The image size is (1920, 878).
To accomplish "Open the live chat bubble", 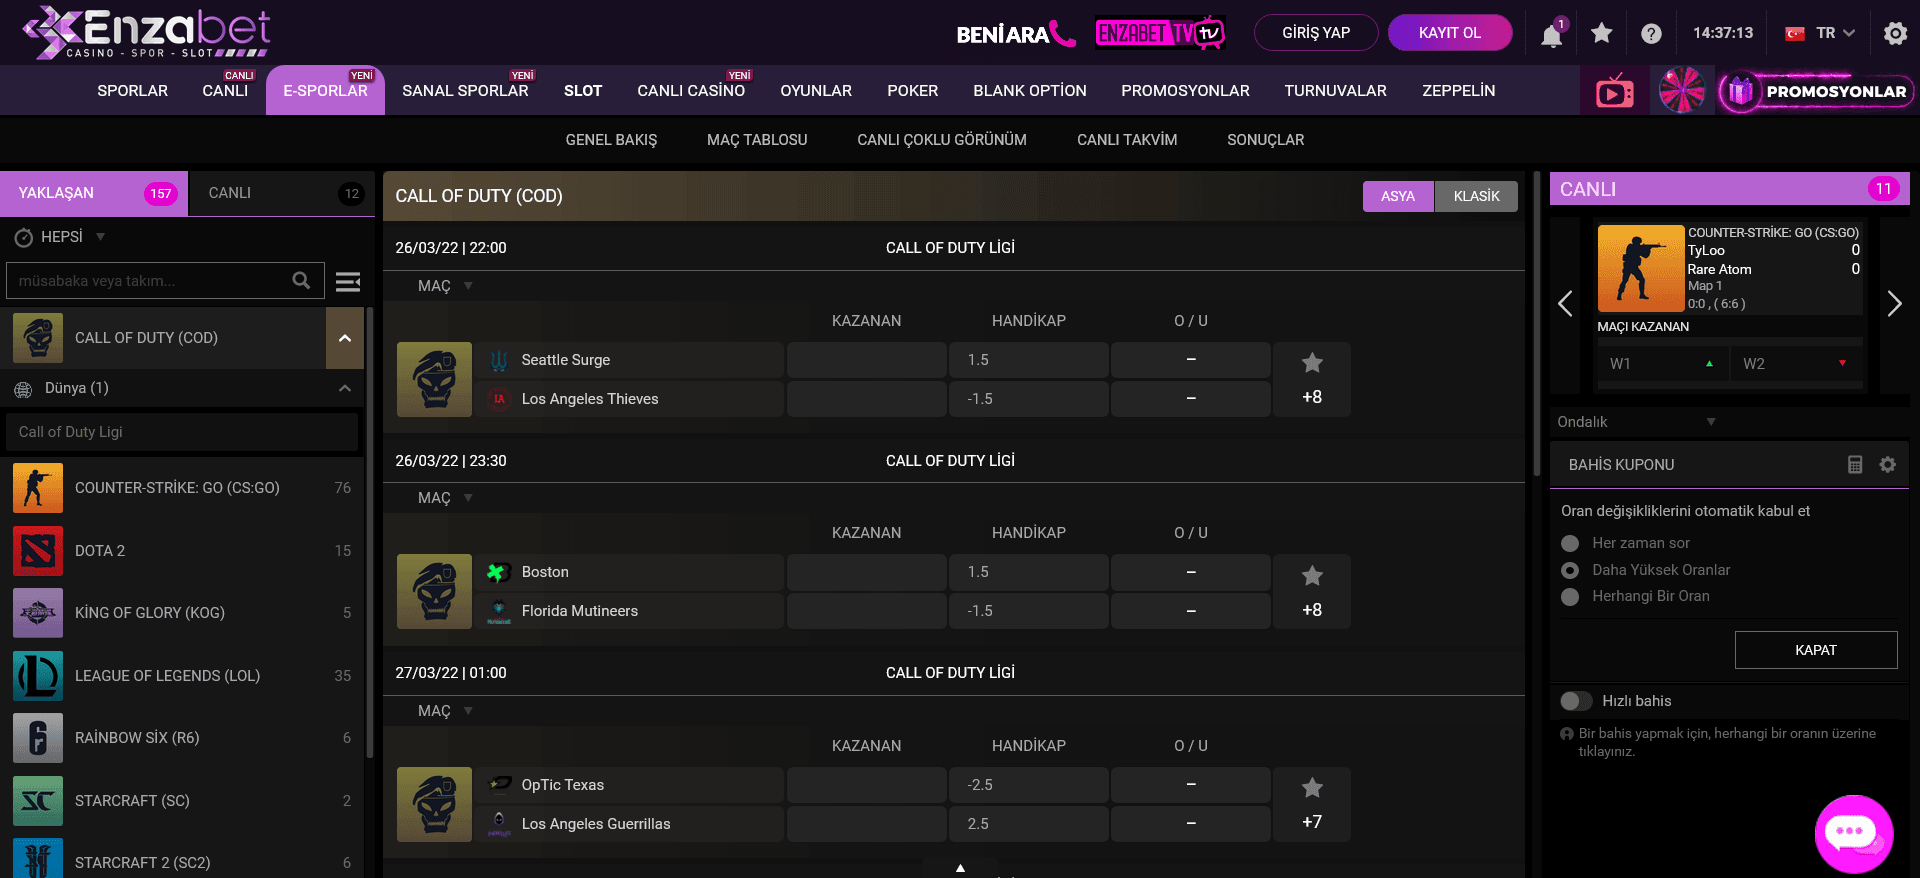I will pyautogui.click(x=1853, y=833).
